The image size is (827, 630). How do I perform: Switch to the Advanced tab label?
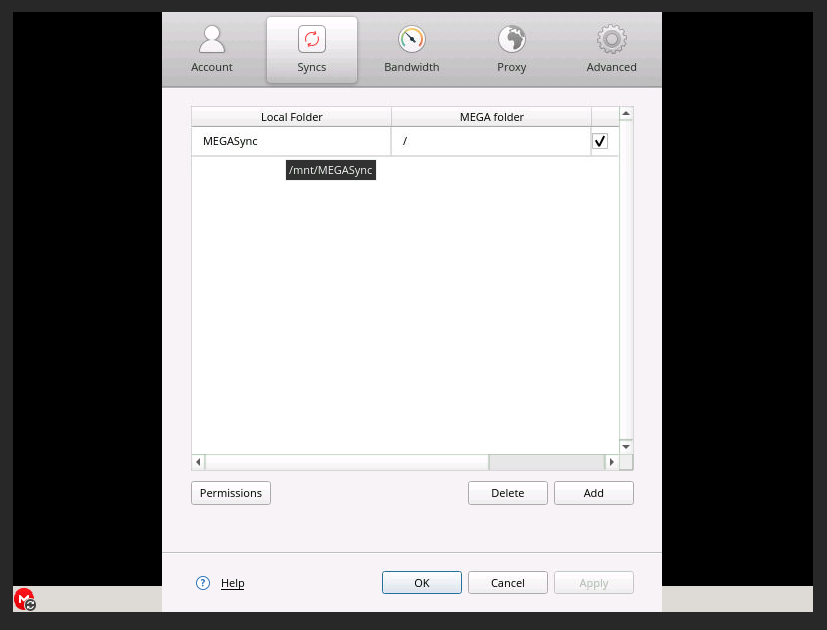[611, 67]
